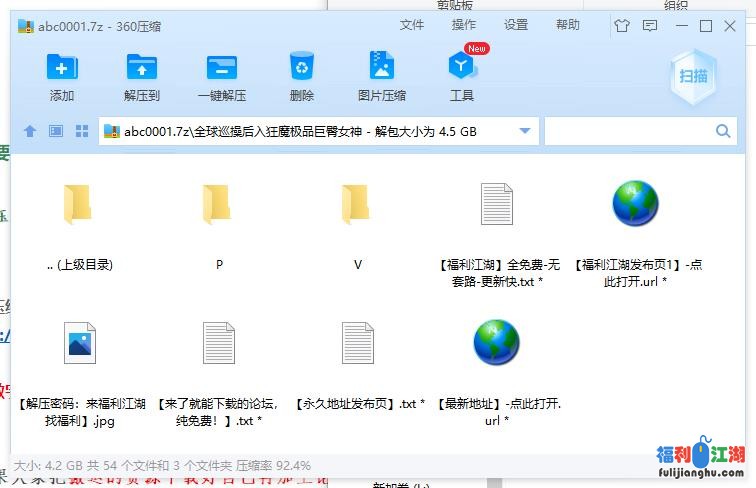Click the 添加 (Add) toolbar icon
The image size is (756, 488).
[62, 68]
